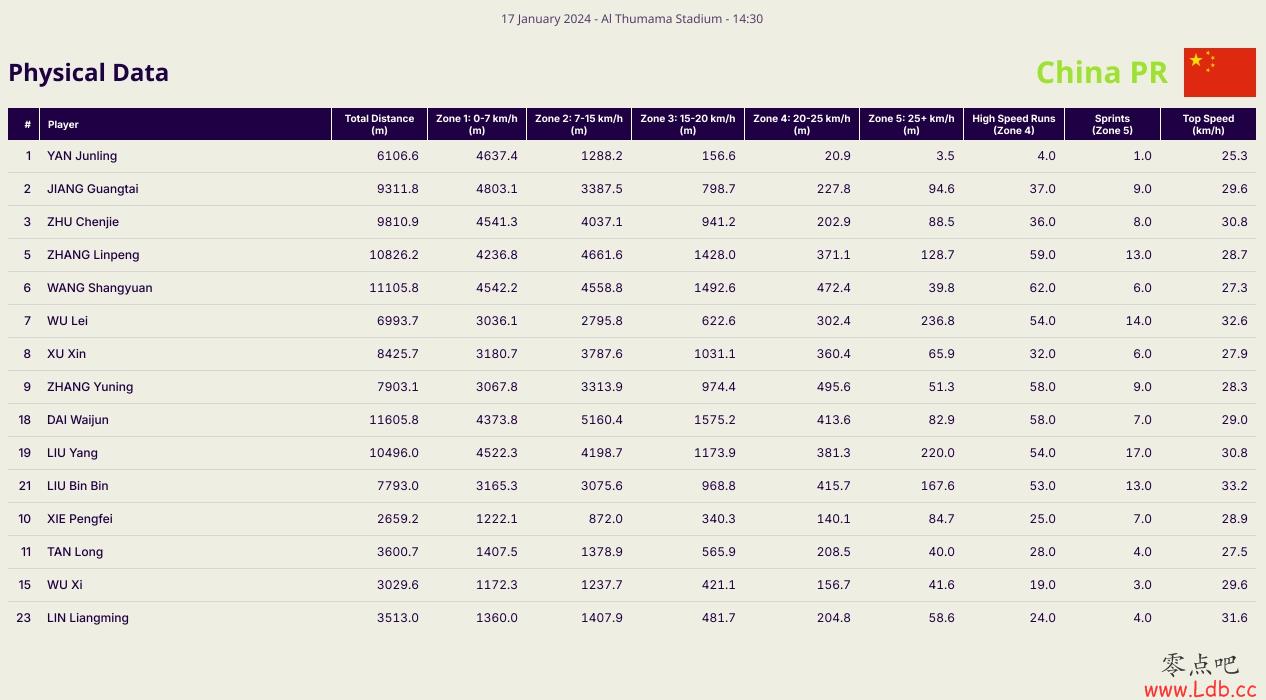Click player name LIU Bin Bin
Viewport: 1266px width, 700px height.
tap(78, 486)
